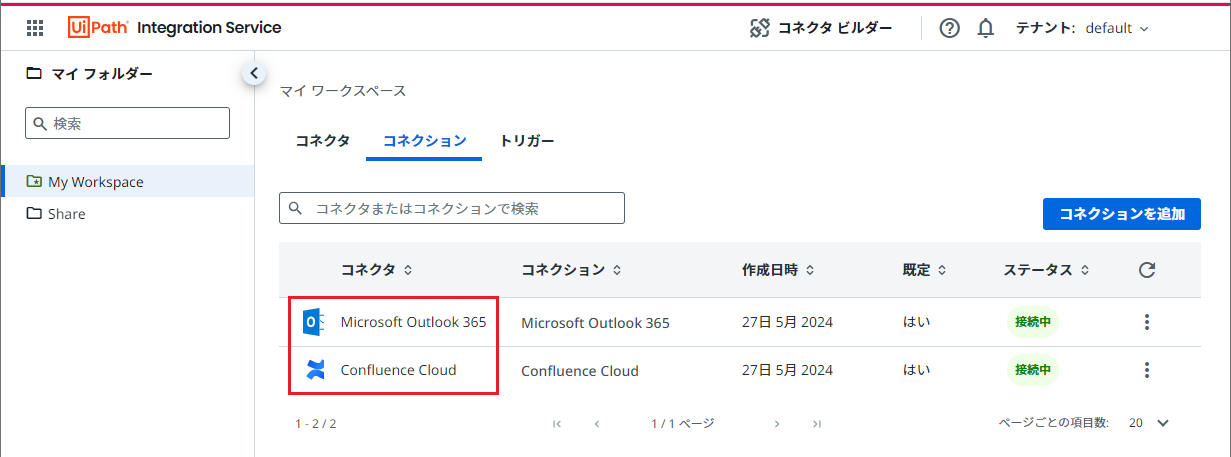This screenshot has width=1231, height=457.
Task: Open the Confluence Cloud connection name
Action: point(580,371)
